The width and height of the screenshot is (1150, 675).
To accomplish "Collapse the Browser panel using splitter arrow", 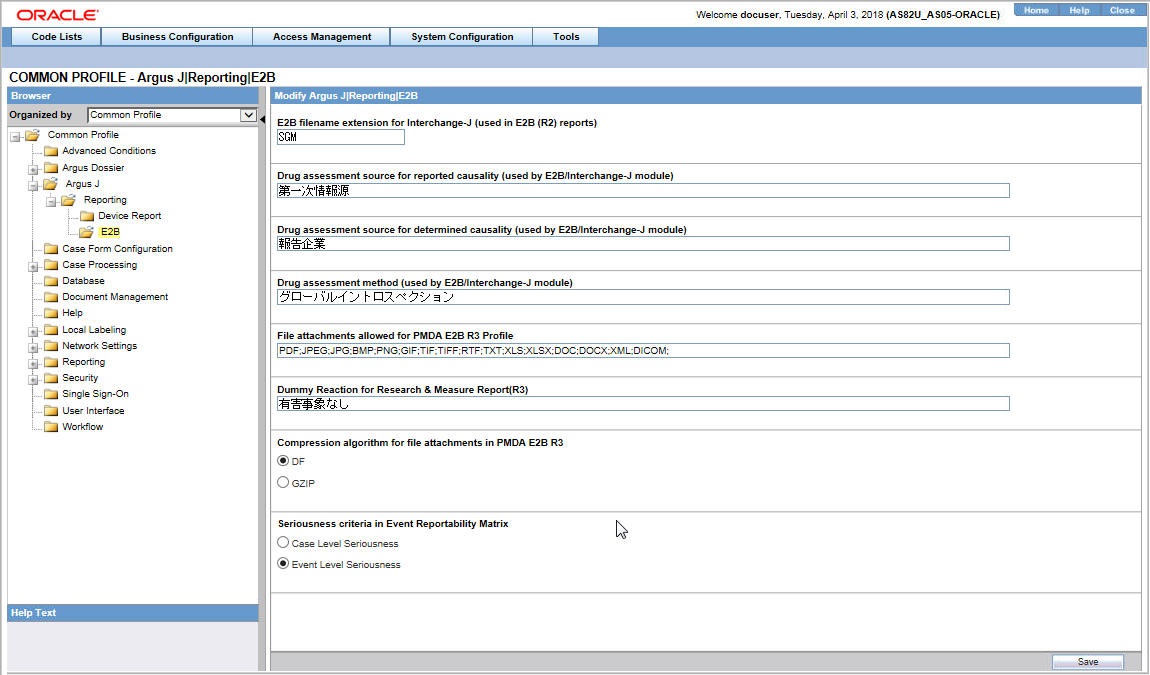I will coord(262,119).
